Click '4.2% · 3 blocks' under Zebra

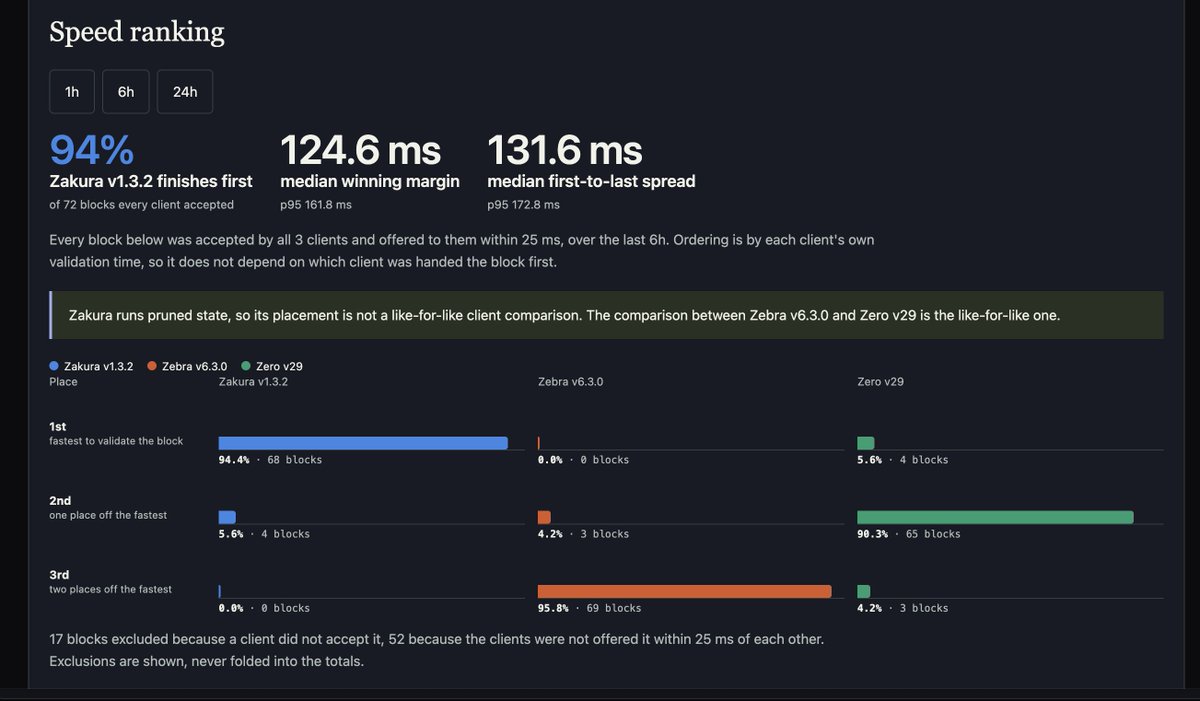click(583, 534)
